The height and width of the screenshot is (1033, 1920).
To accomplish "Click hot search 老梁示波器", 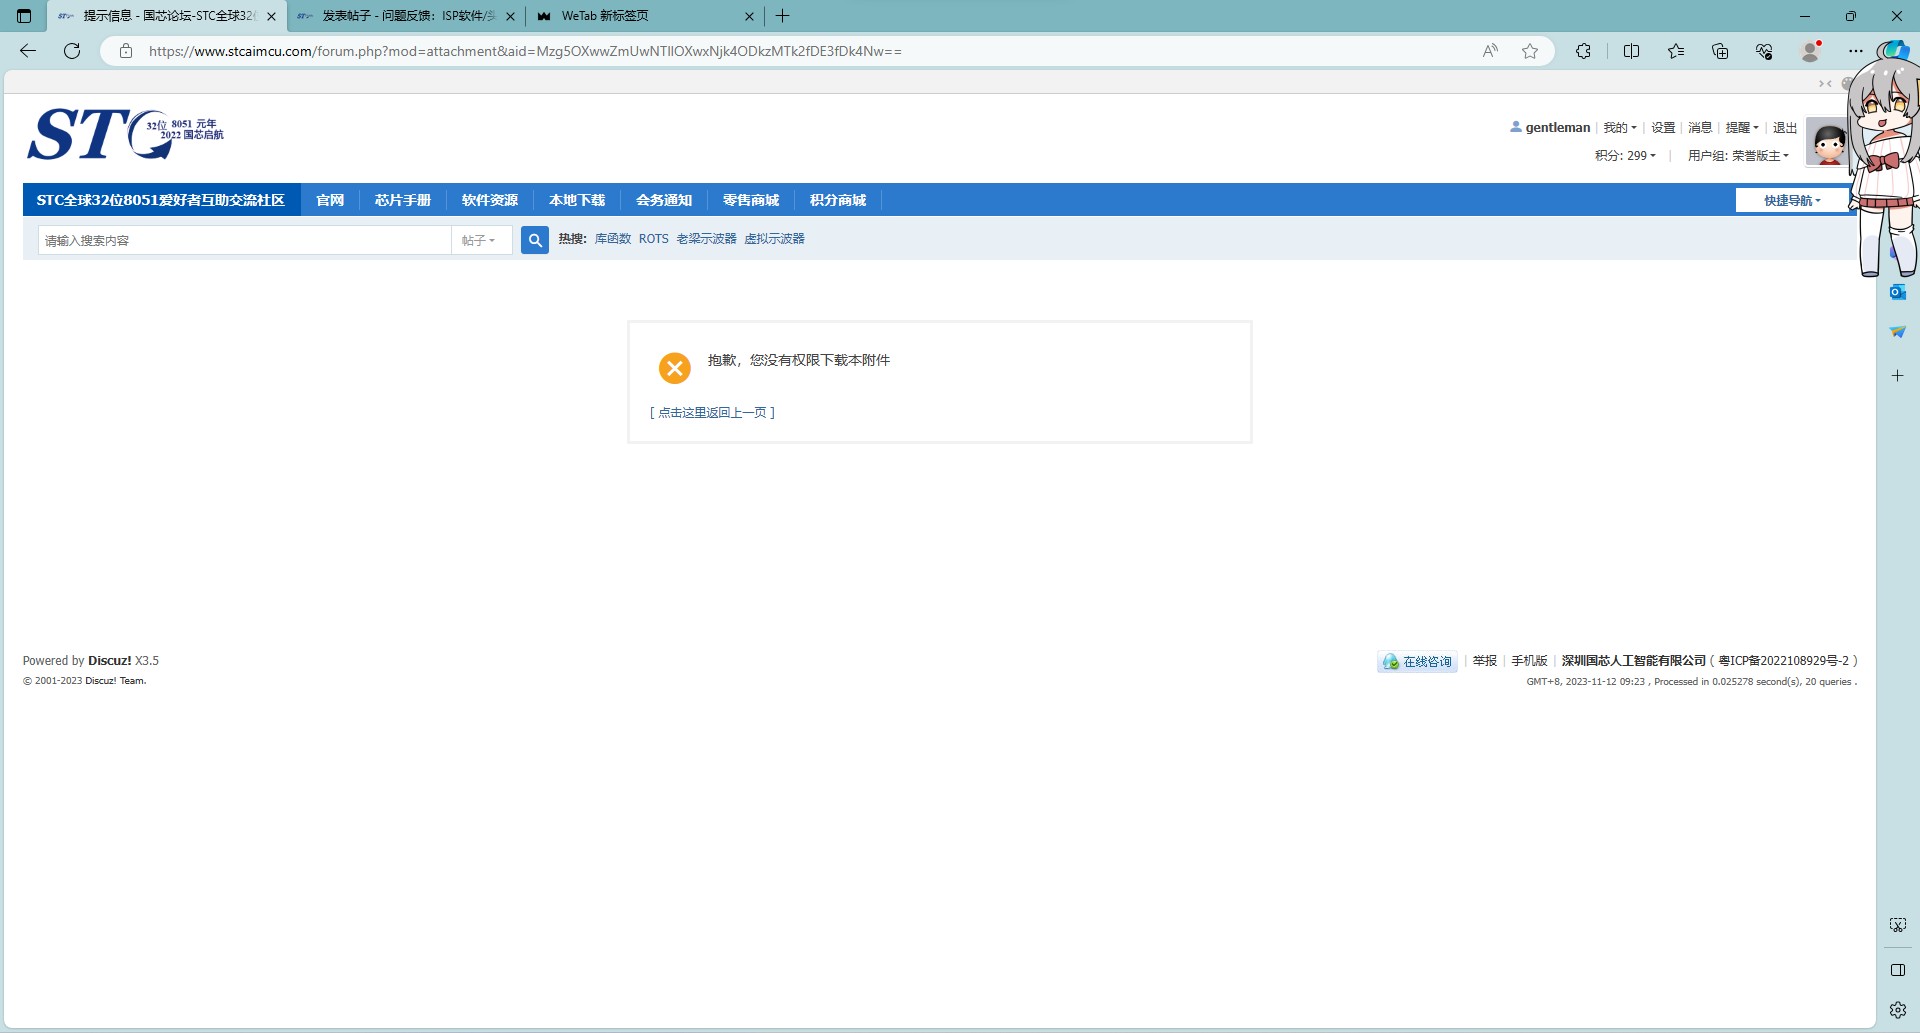I will [706, 239].
